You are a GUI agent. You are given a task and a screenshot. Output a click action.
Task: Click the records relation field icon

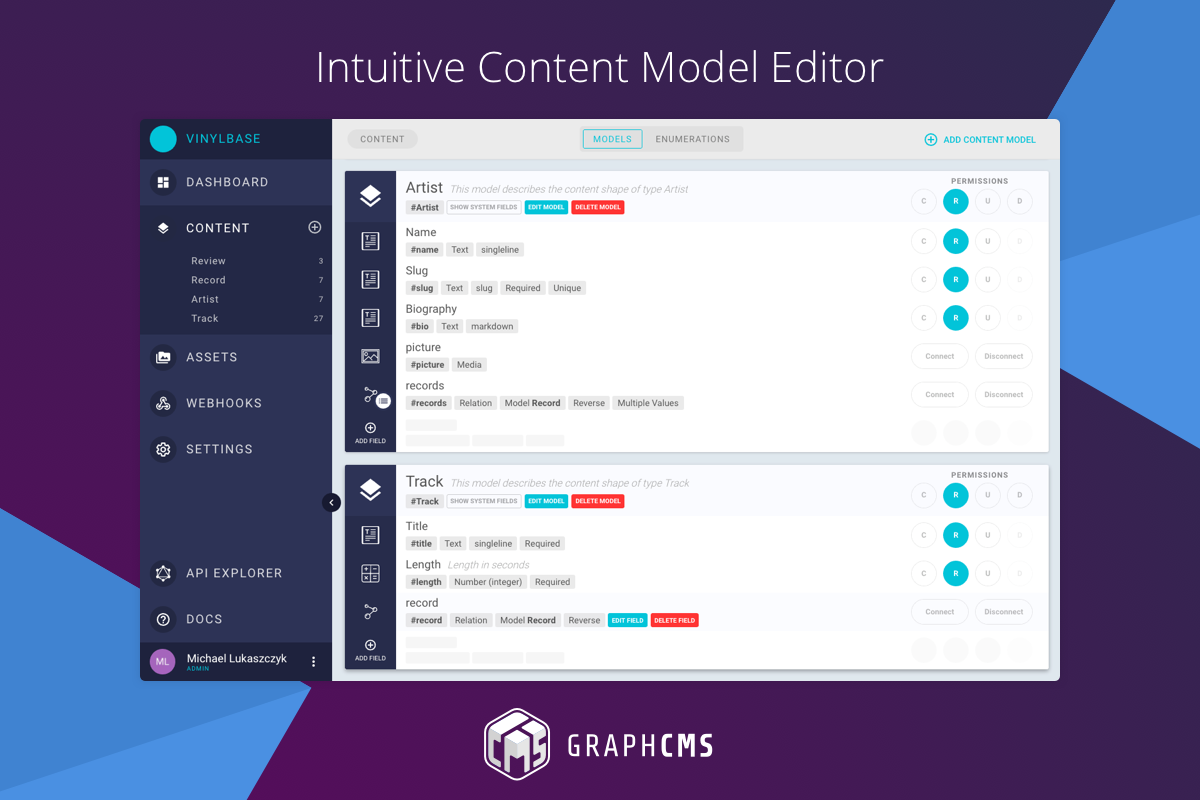coord(372,395)
